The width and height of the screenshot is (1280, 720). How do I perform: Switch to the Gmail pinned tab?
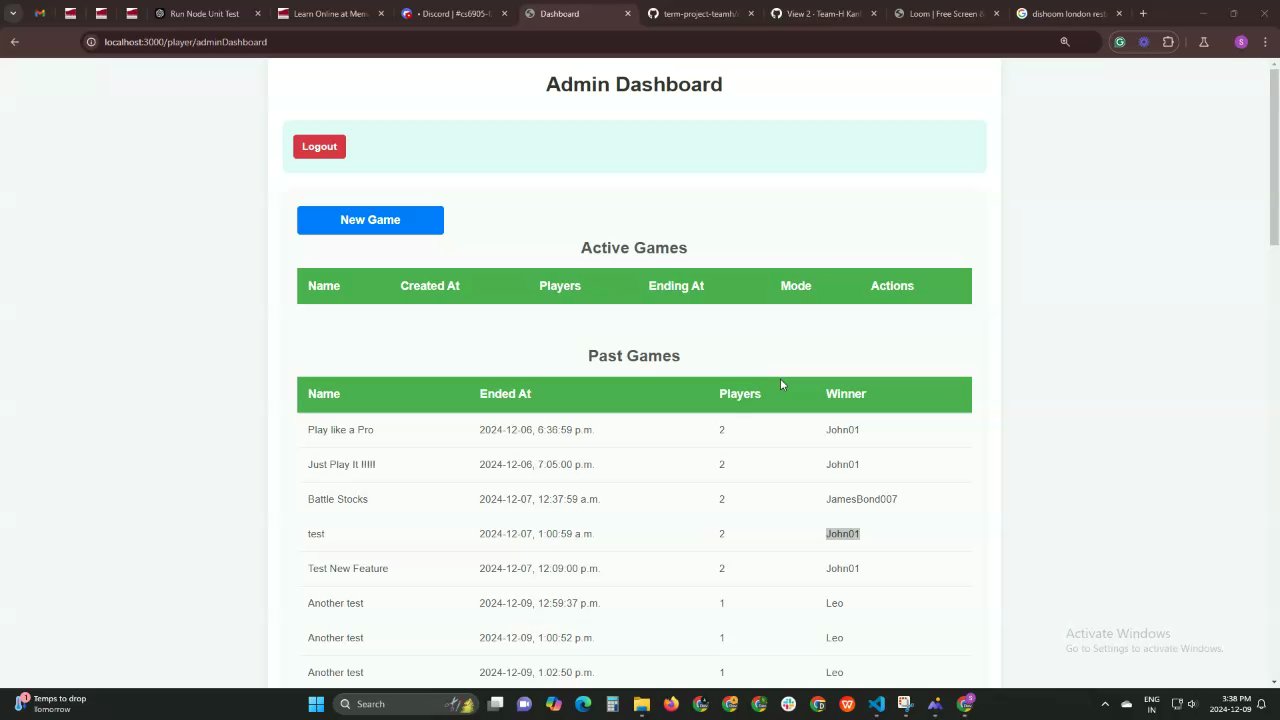pyautogui.click(x=40, y=14)
